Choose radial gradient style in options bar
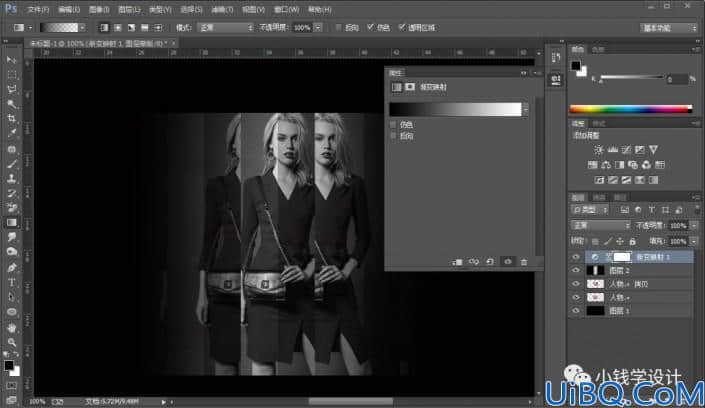Screen dimensions: 705x408 118,28
